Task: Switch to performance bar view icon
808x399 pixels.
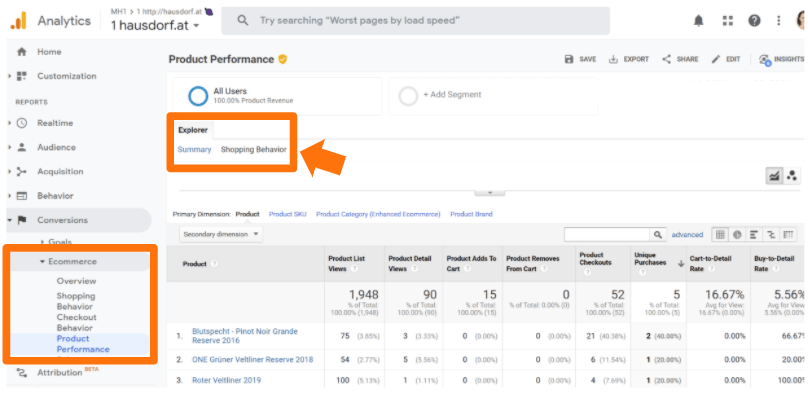Action: coord(754,235)
